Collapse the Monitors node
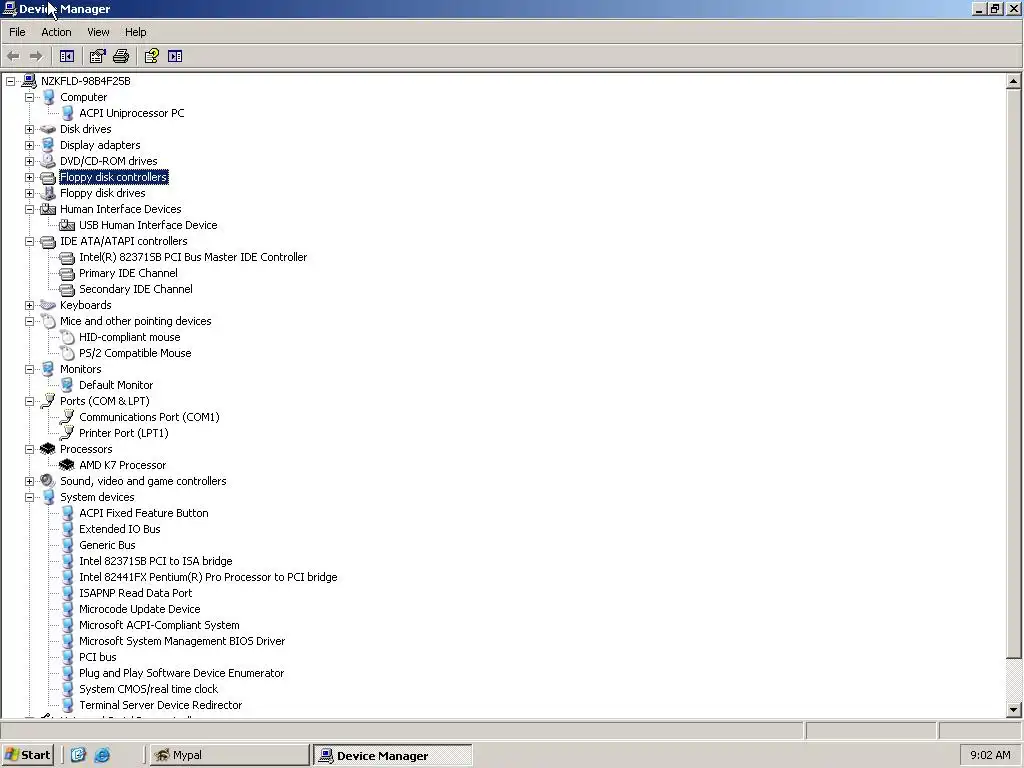Viewport: 1024px width, 768px height. 29,369
